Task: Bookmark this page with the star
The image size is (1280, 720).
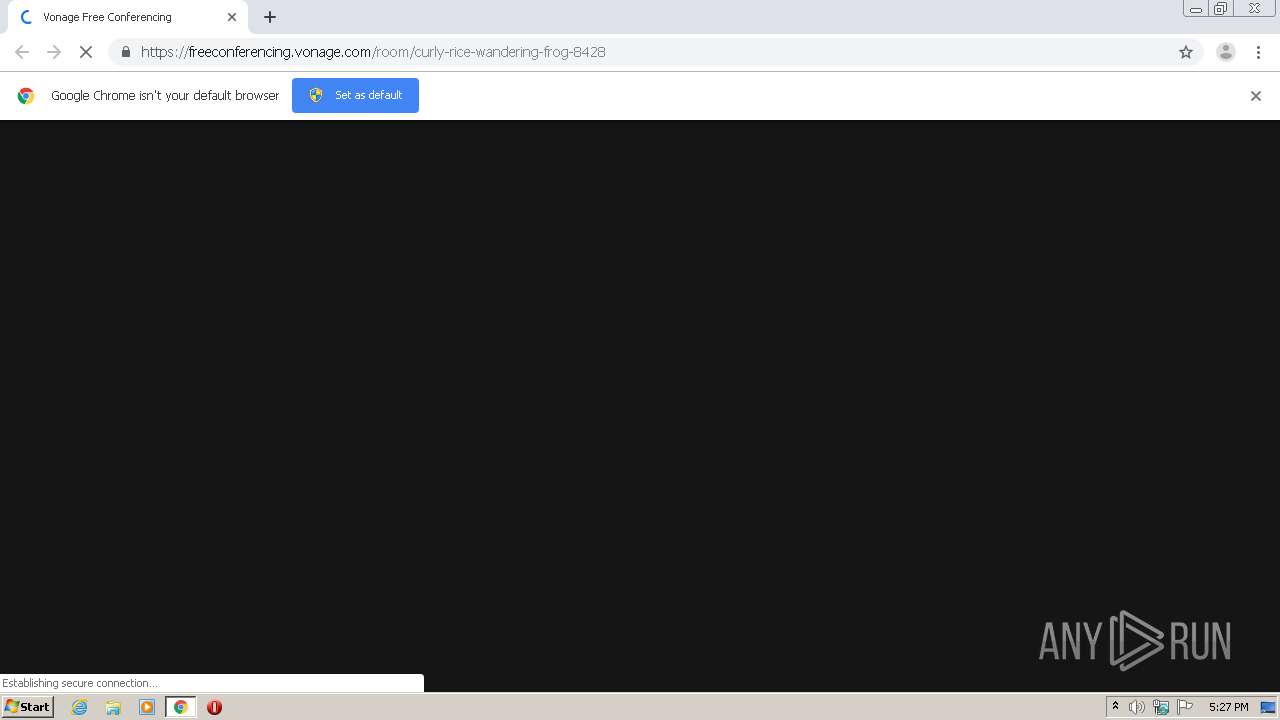Action: point(1186,52)
